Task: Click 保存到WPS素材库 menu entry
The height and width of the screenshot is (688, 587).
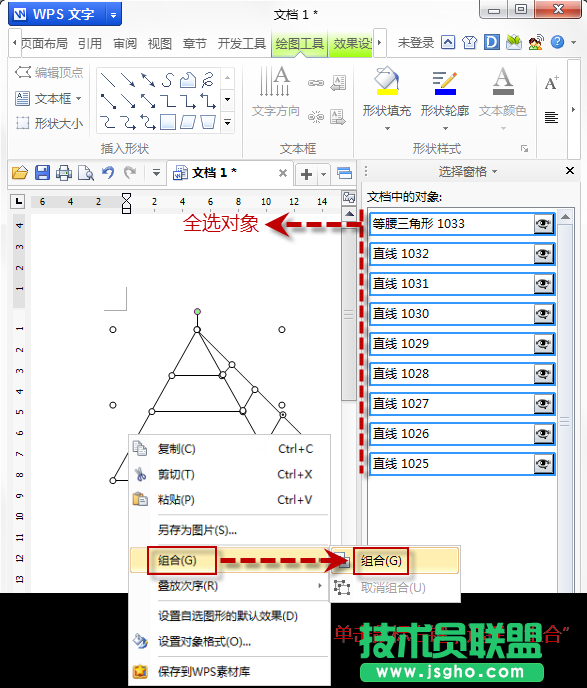Action: pyautogui.click(x=229, y=671)
